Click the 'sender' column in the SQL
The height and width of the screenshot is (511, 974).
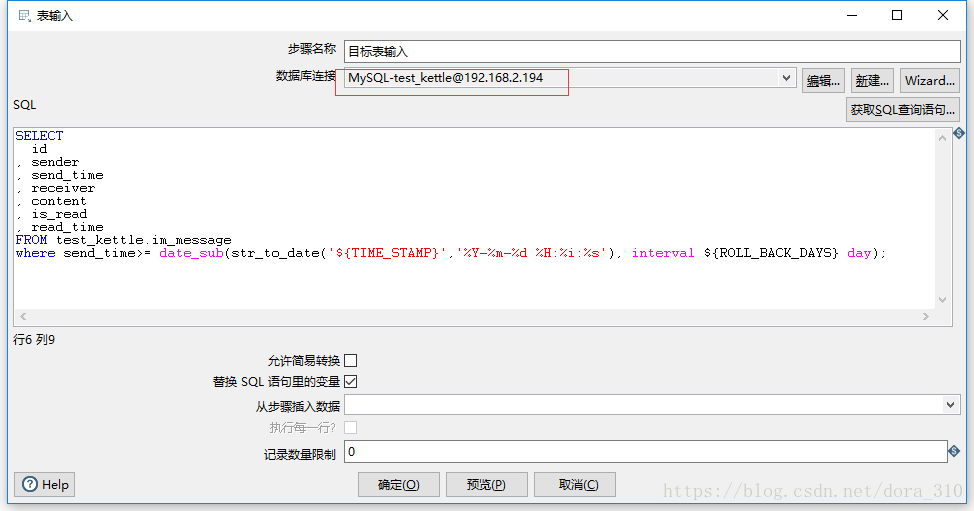pyautogui.click(x=55, y=162)
